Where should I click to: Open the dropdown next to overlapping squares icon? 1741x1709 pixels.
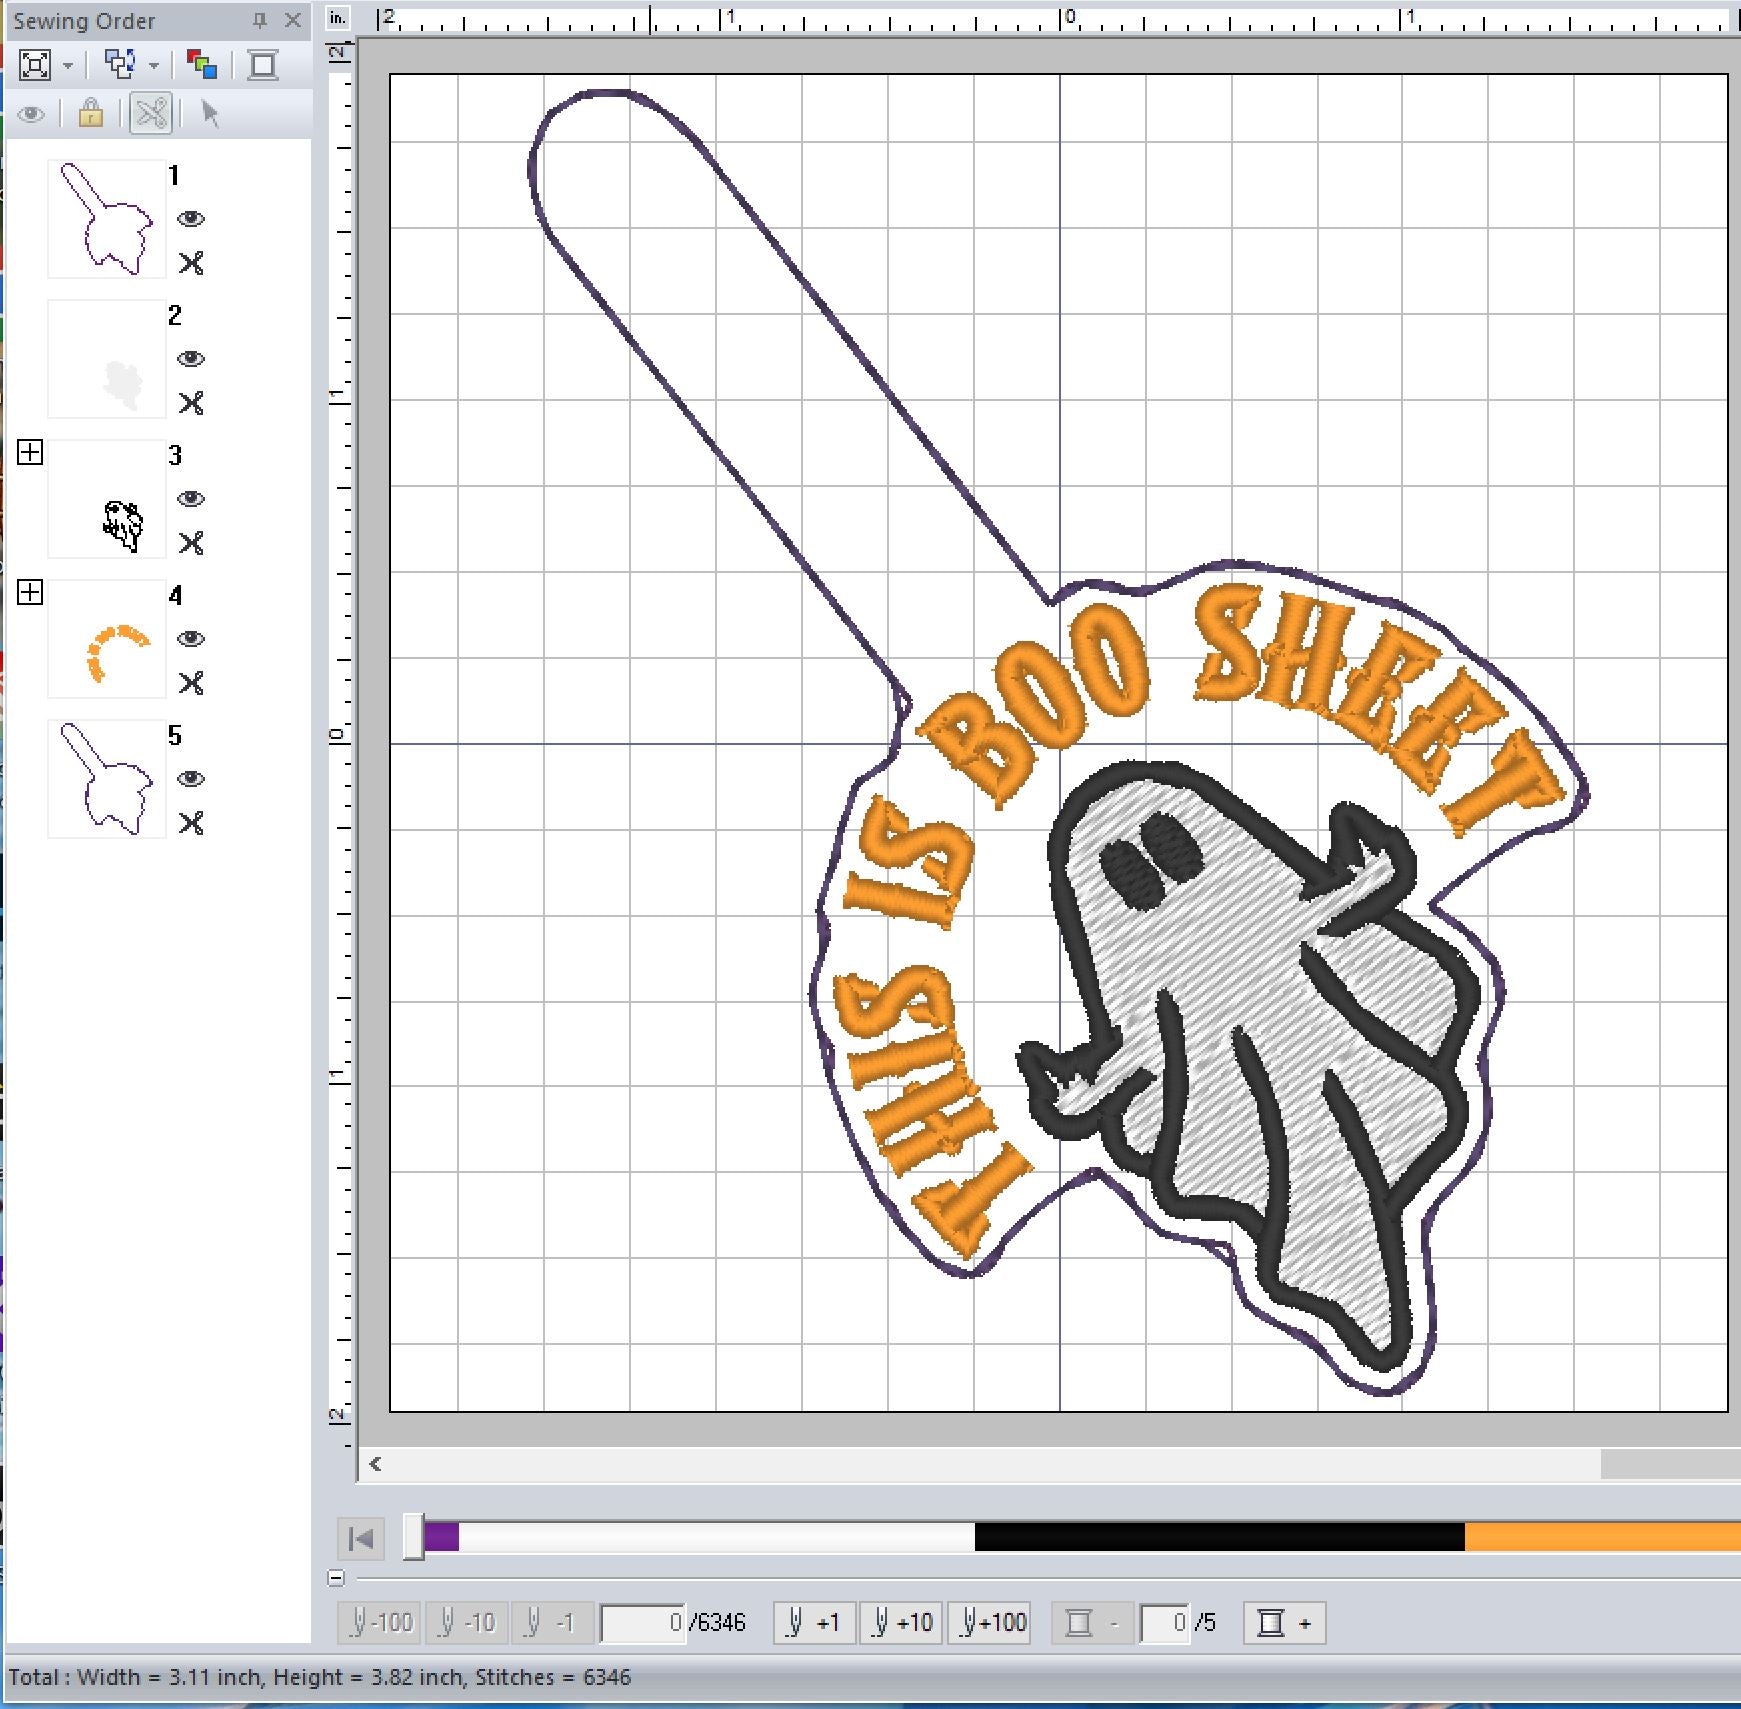click(154, 66)
